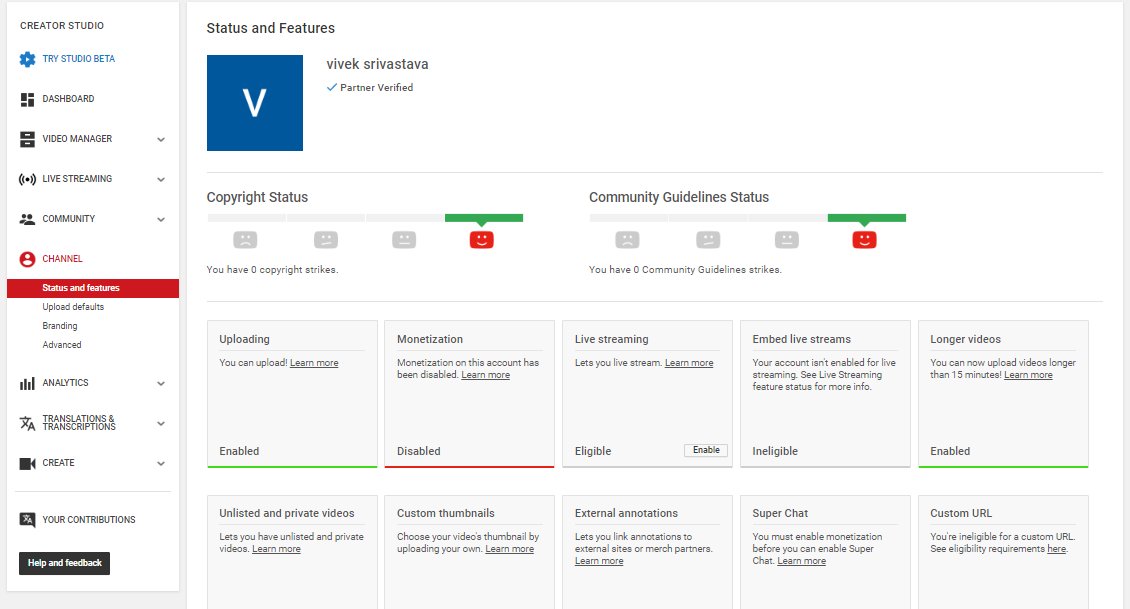Click the Live Streaming broadcast icon
The image size is (1130, 609).
27,179
